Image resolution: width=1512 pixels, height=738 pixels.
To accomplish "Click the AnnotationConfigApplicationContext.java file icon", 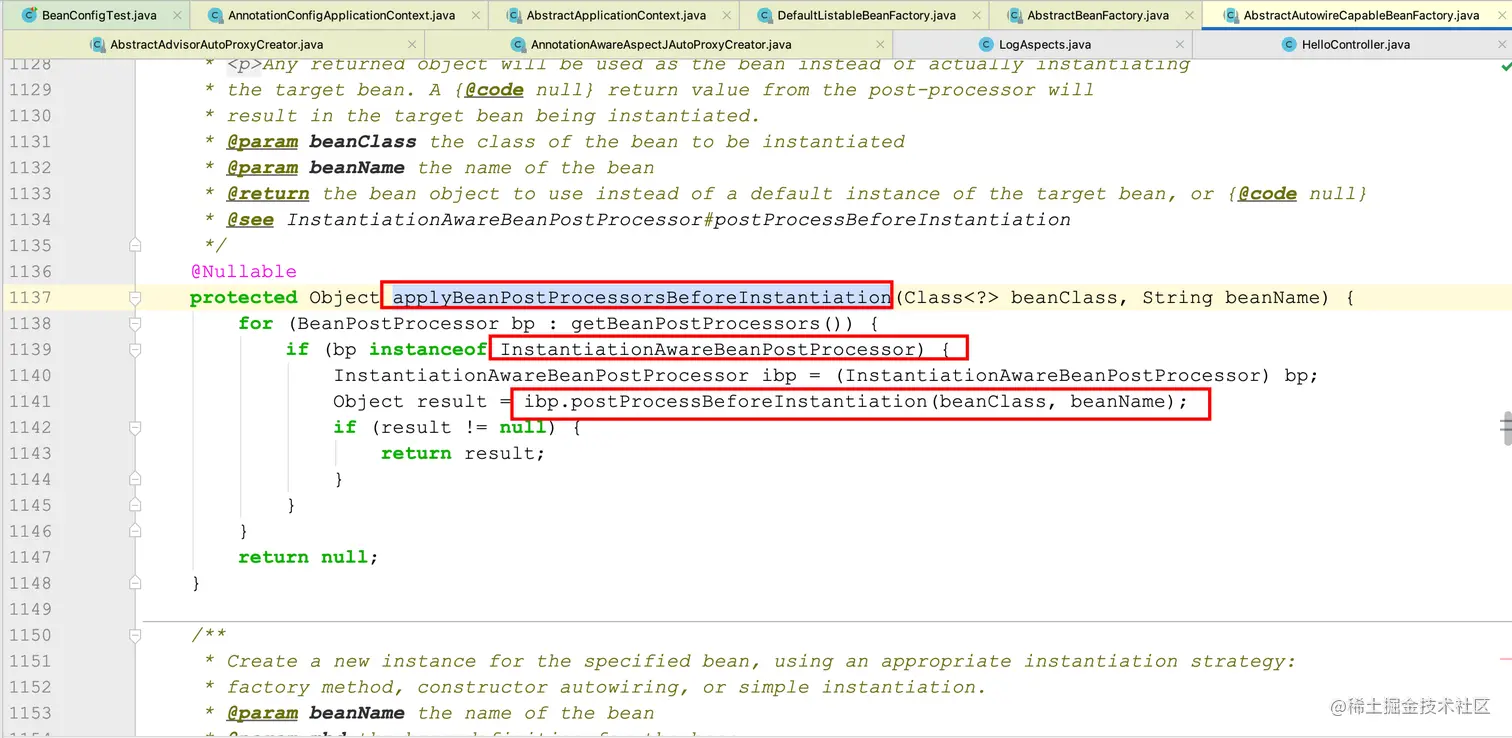I will [x=215, y=15].
